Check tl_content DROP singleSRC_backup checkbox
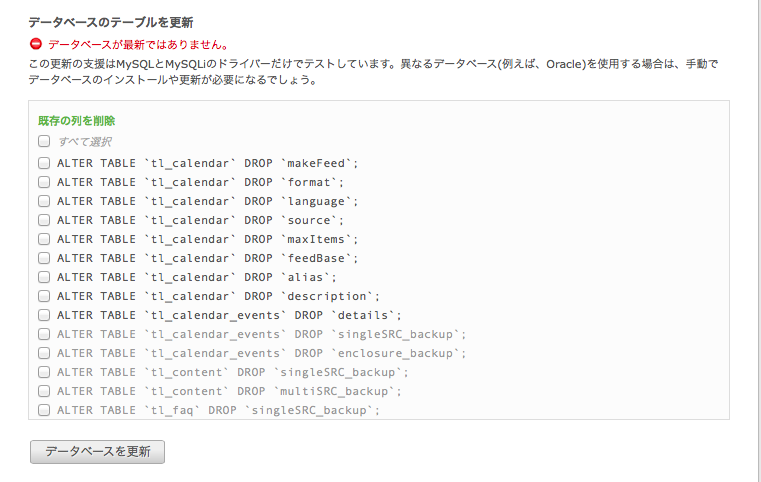The width and height of the screenshot is (761, 482). click(x=44, y=372)
